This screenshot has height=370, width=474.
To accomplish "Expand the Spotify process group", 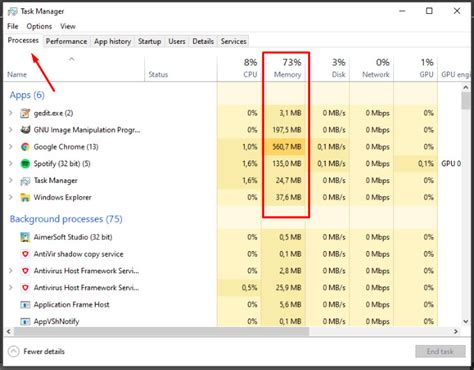I will 11,164.
